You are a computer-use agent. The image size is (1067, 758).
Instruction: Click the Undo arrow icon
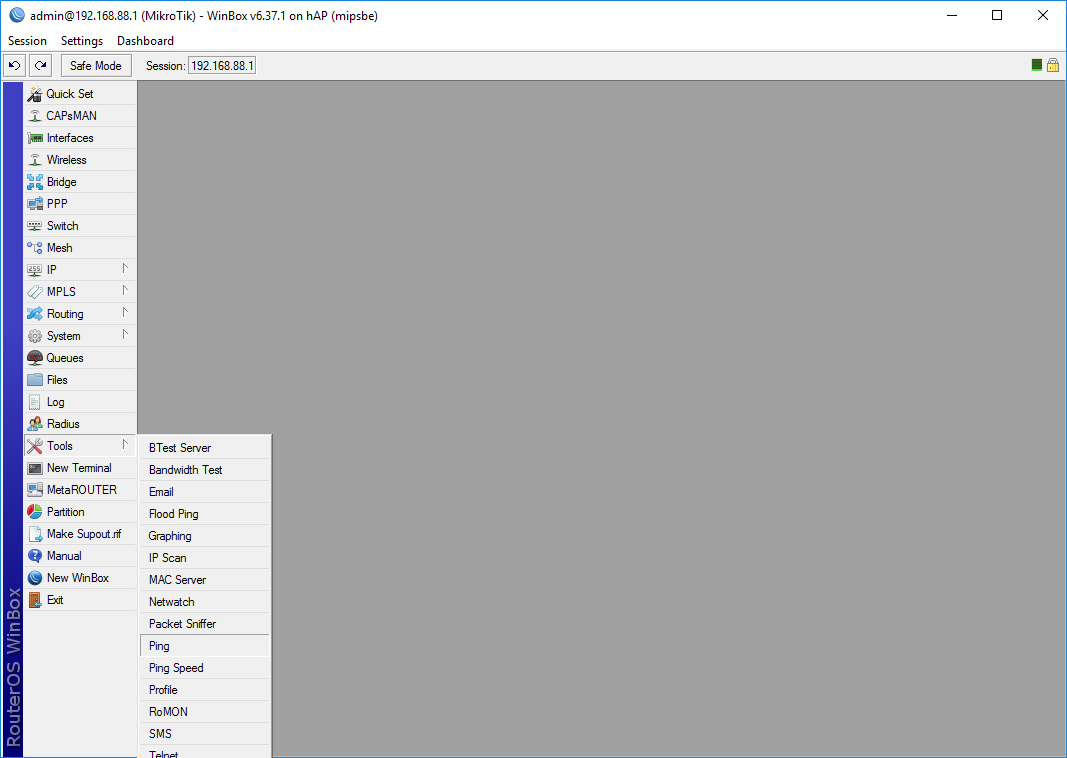(x=14, y=65)
